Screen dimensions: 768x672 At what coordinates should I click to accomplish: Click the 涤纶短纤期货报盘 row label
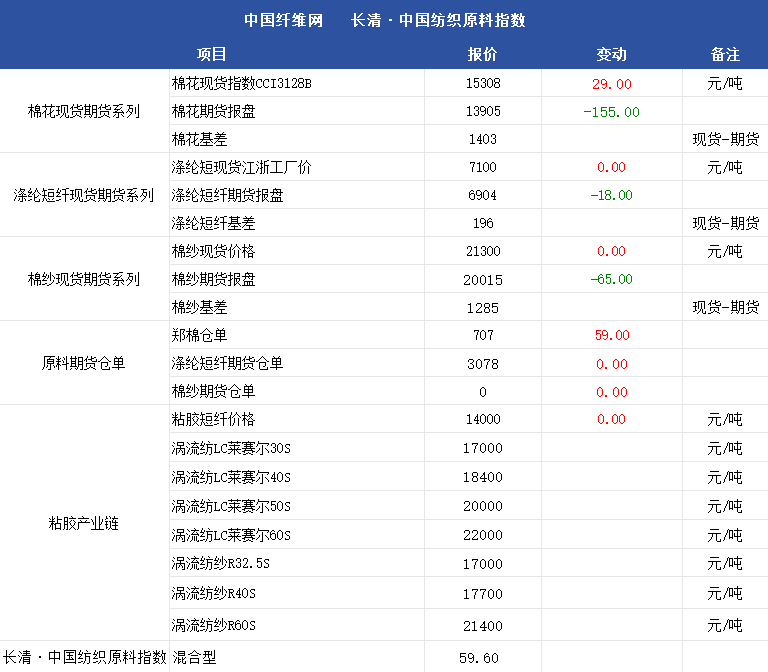click(x=227, y=195)
